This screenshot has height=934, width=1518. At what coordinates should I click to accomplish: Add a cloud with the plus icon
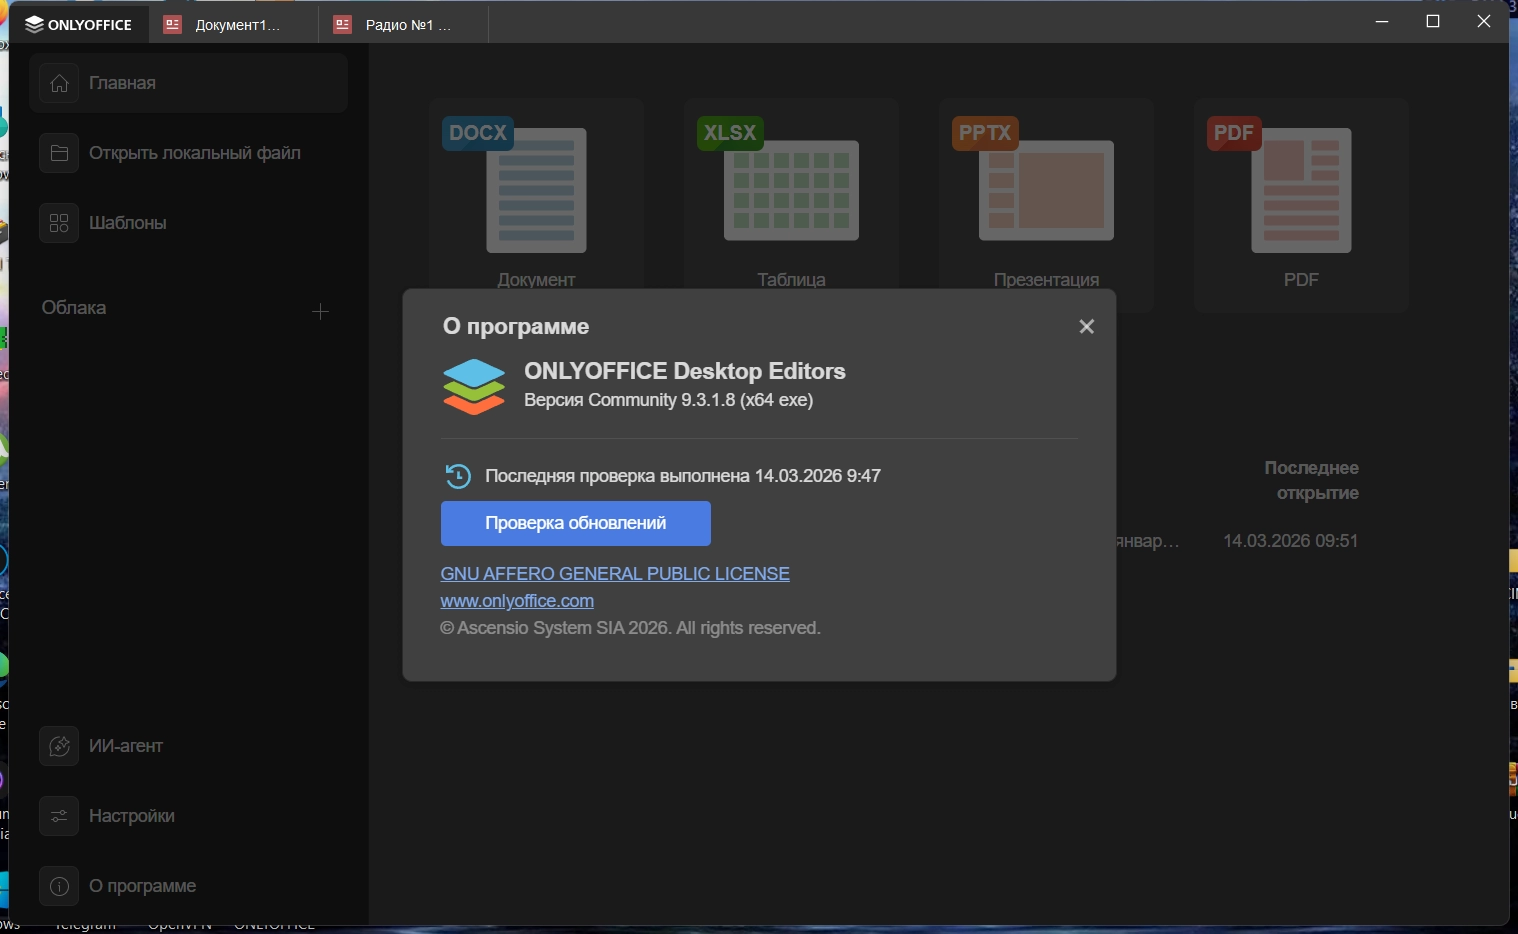pos(320,311)
